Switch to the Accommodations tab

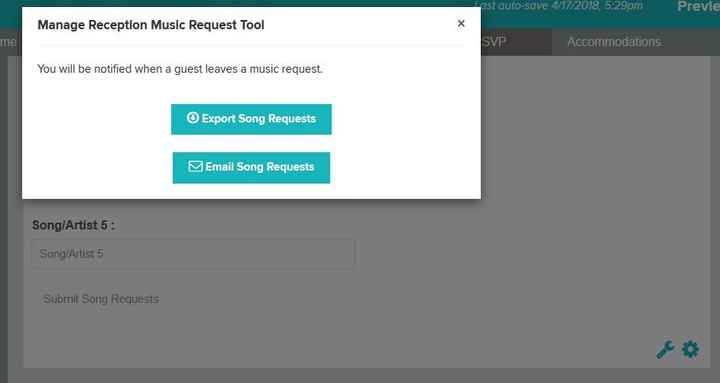click(614, 42)
